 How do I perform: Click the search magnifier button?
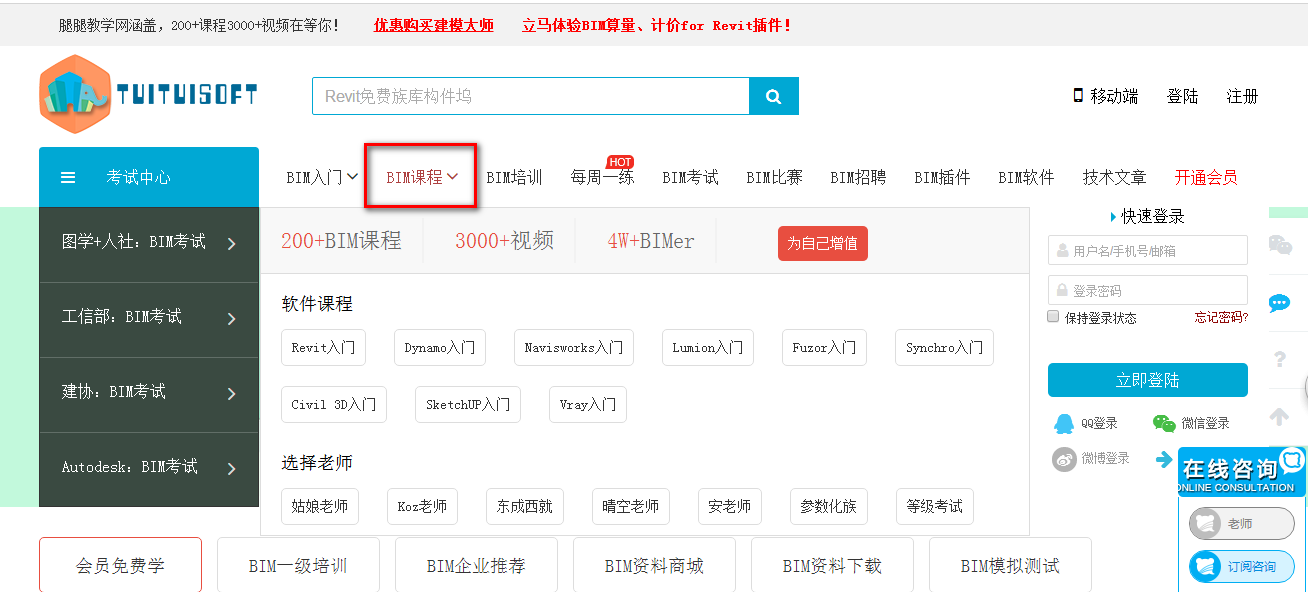774,96
